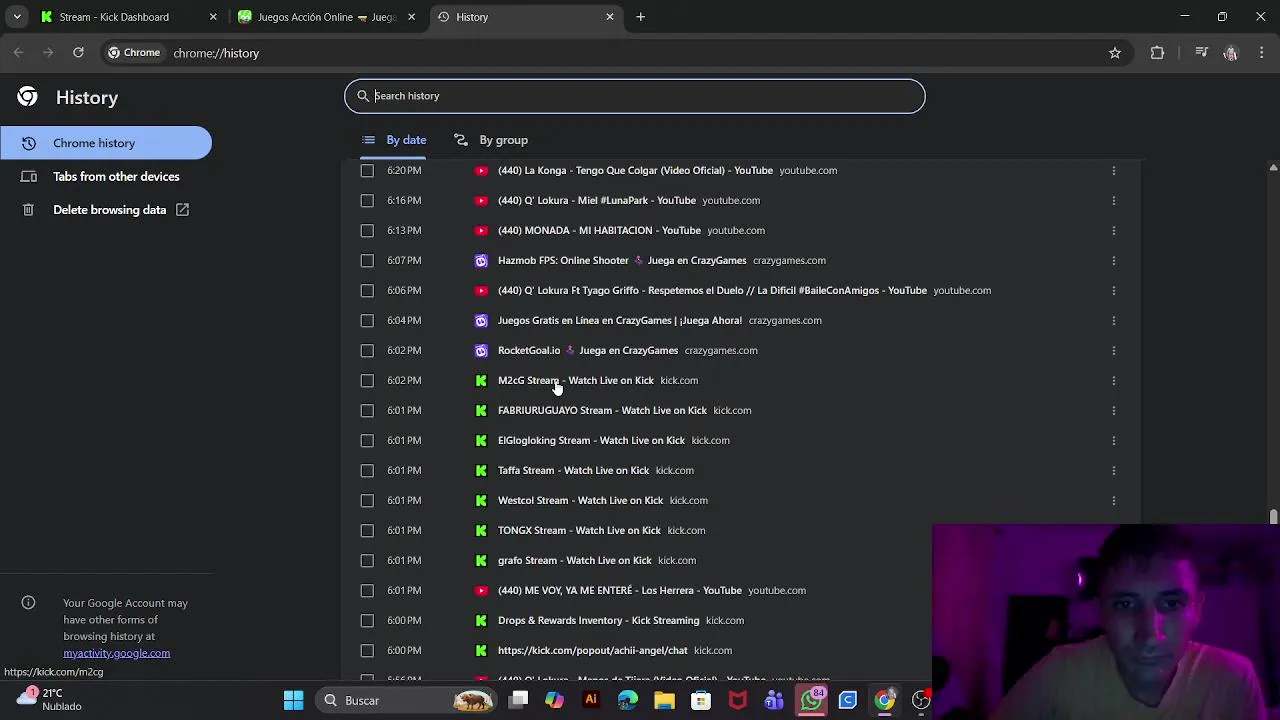Image resolution: width=1280 pixels, height=720 pixels.
Task: Check the box for Q' Lokura Miel entry
Action: [367, 200]
